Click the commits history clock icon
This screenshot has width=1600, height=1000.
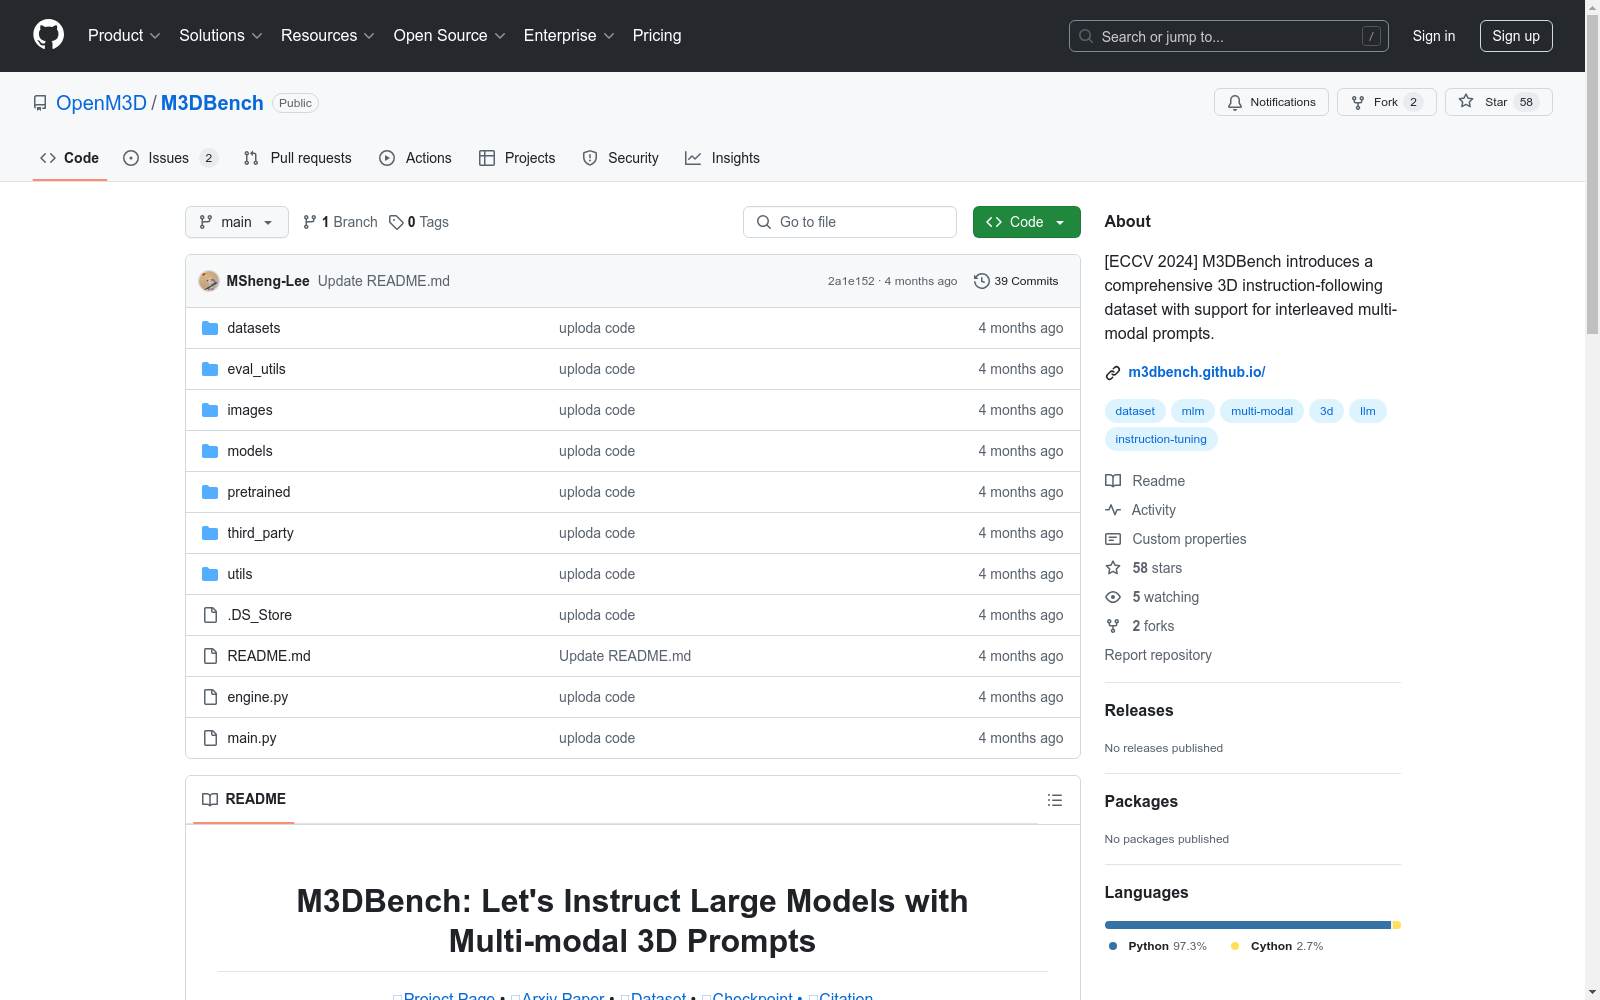(982, 281)
